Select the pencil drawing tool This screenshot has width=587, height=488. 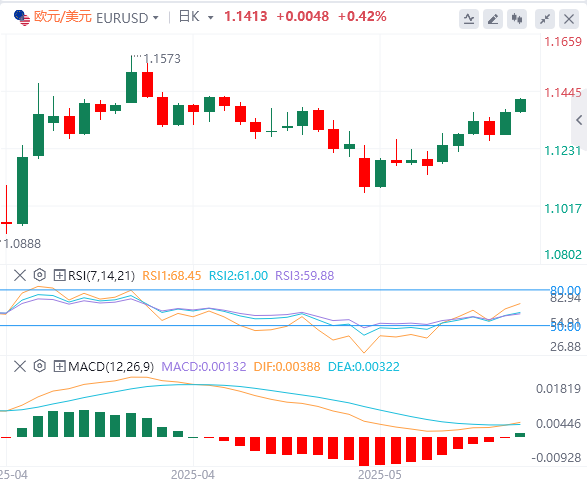493,19
